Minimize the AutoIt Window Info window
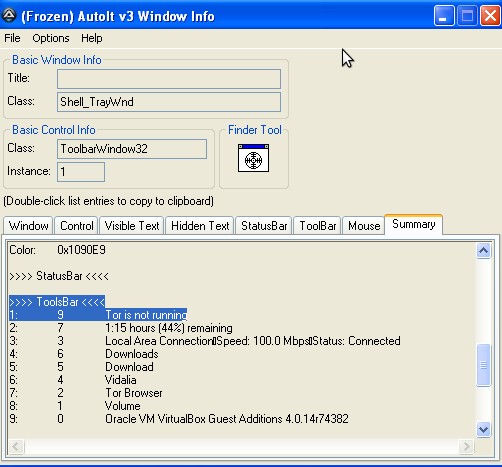 (x=444, y=16)
